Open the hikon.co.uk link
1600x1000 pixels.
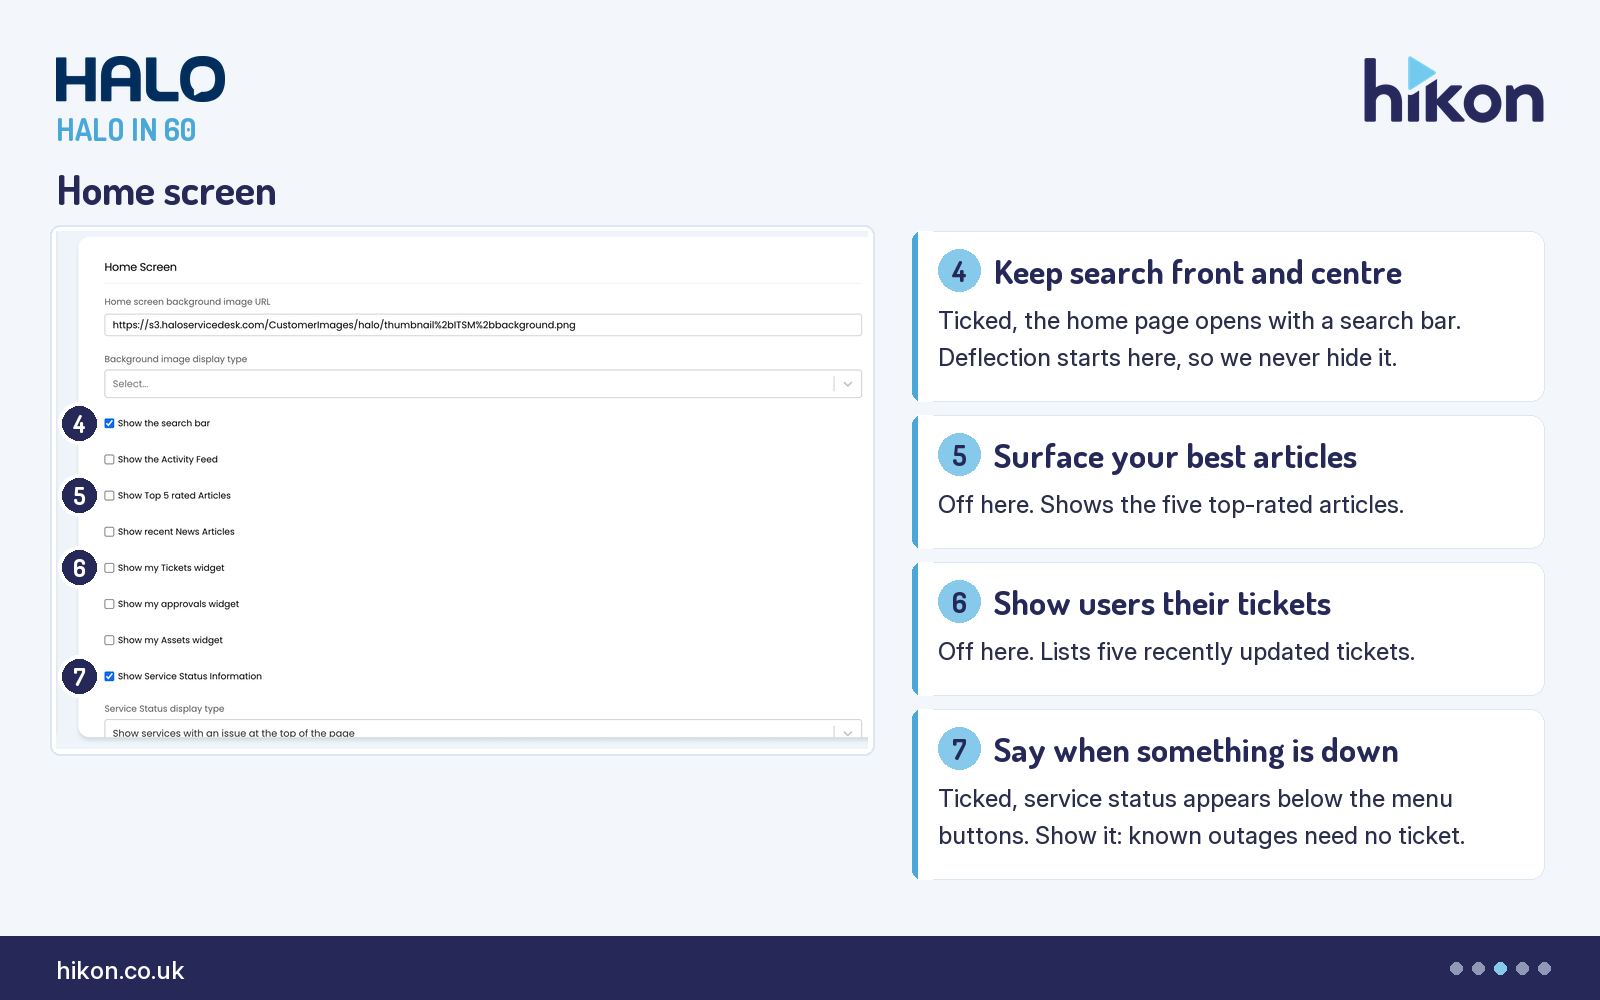(x=120, y=971)
